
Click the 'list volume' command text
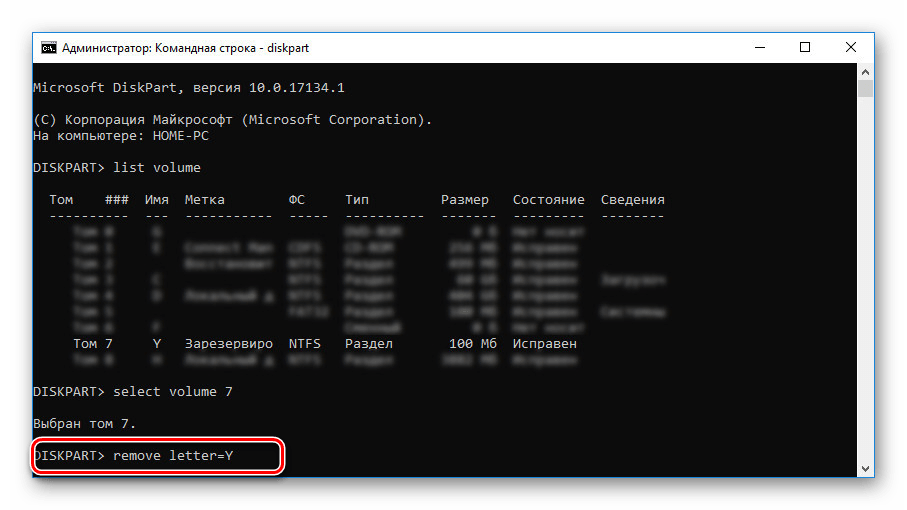click(157, 167)
